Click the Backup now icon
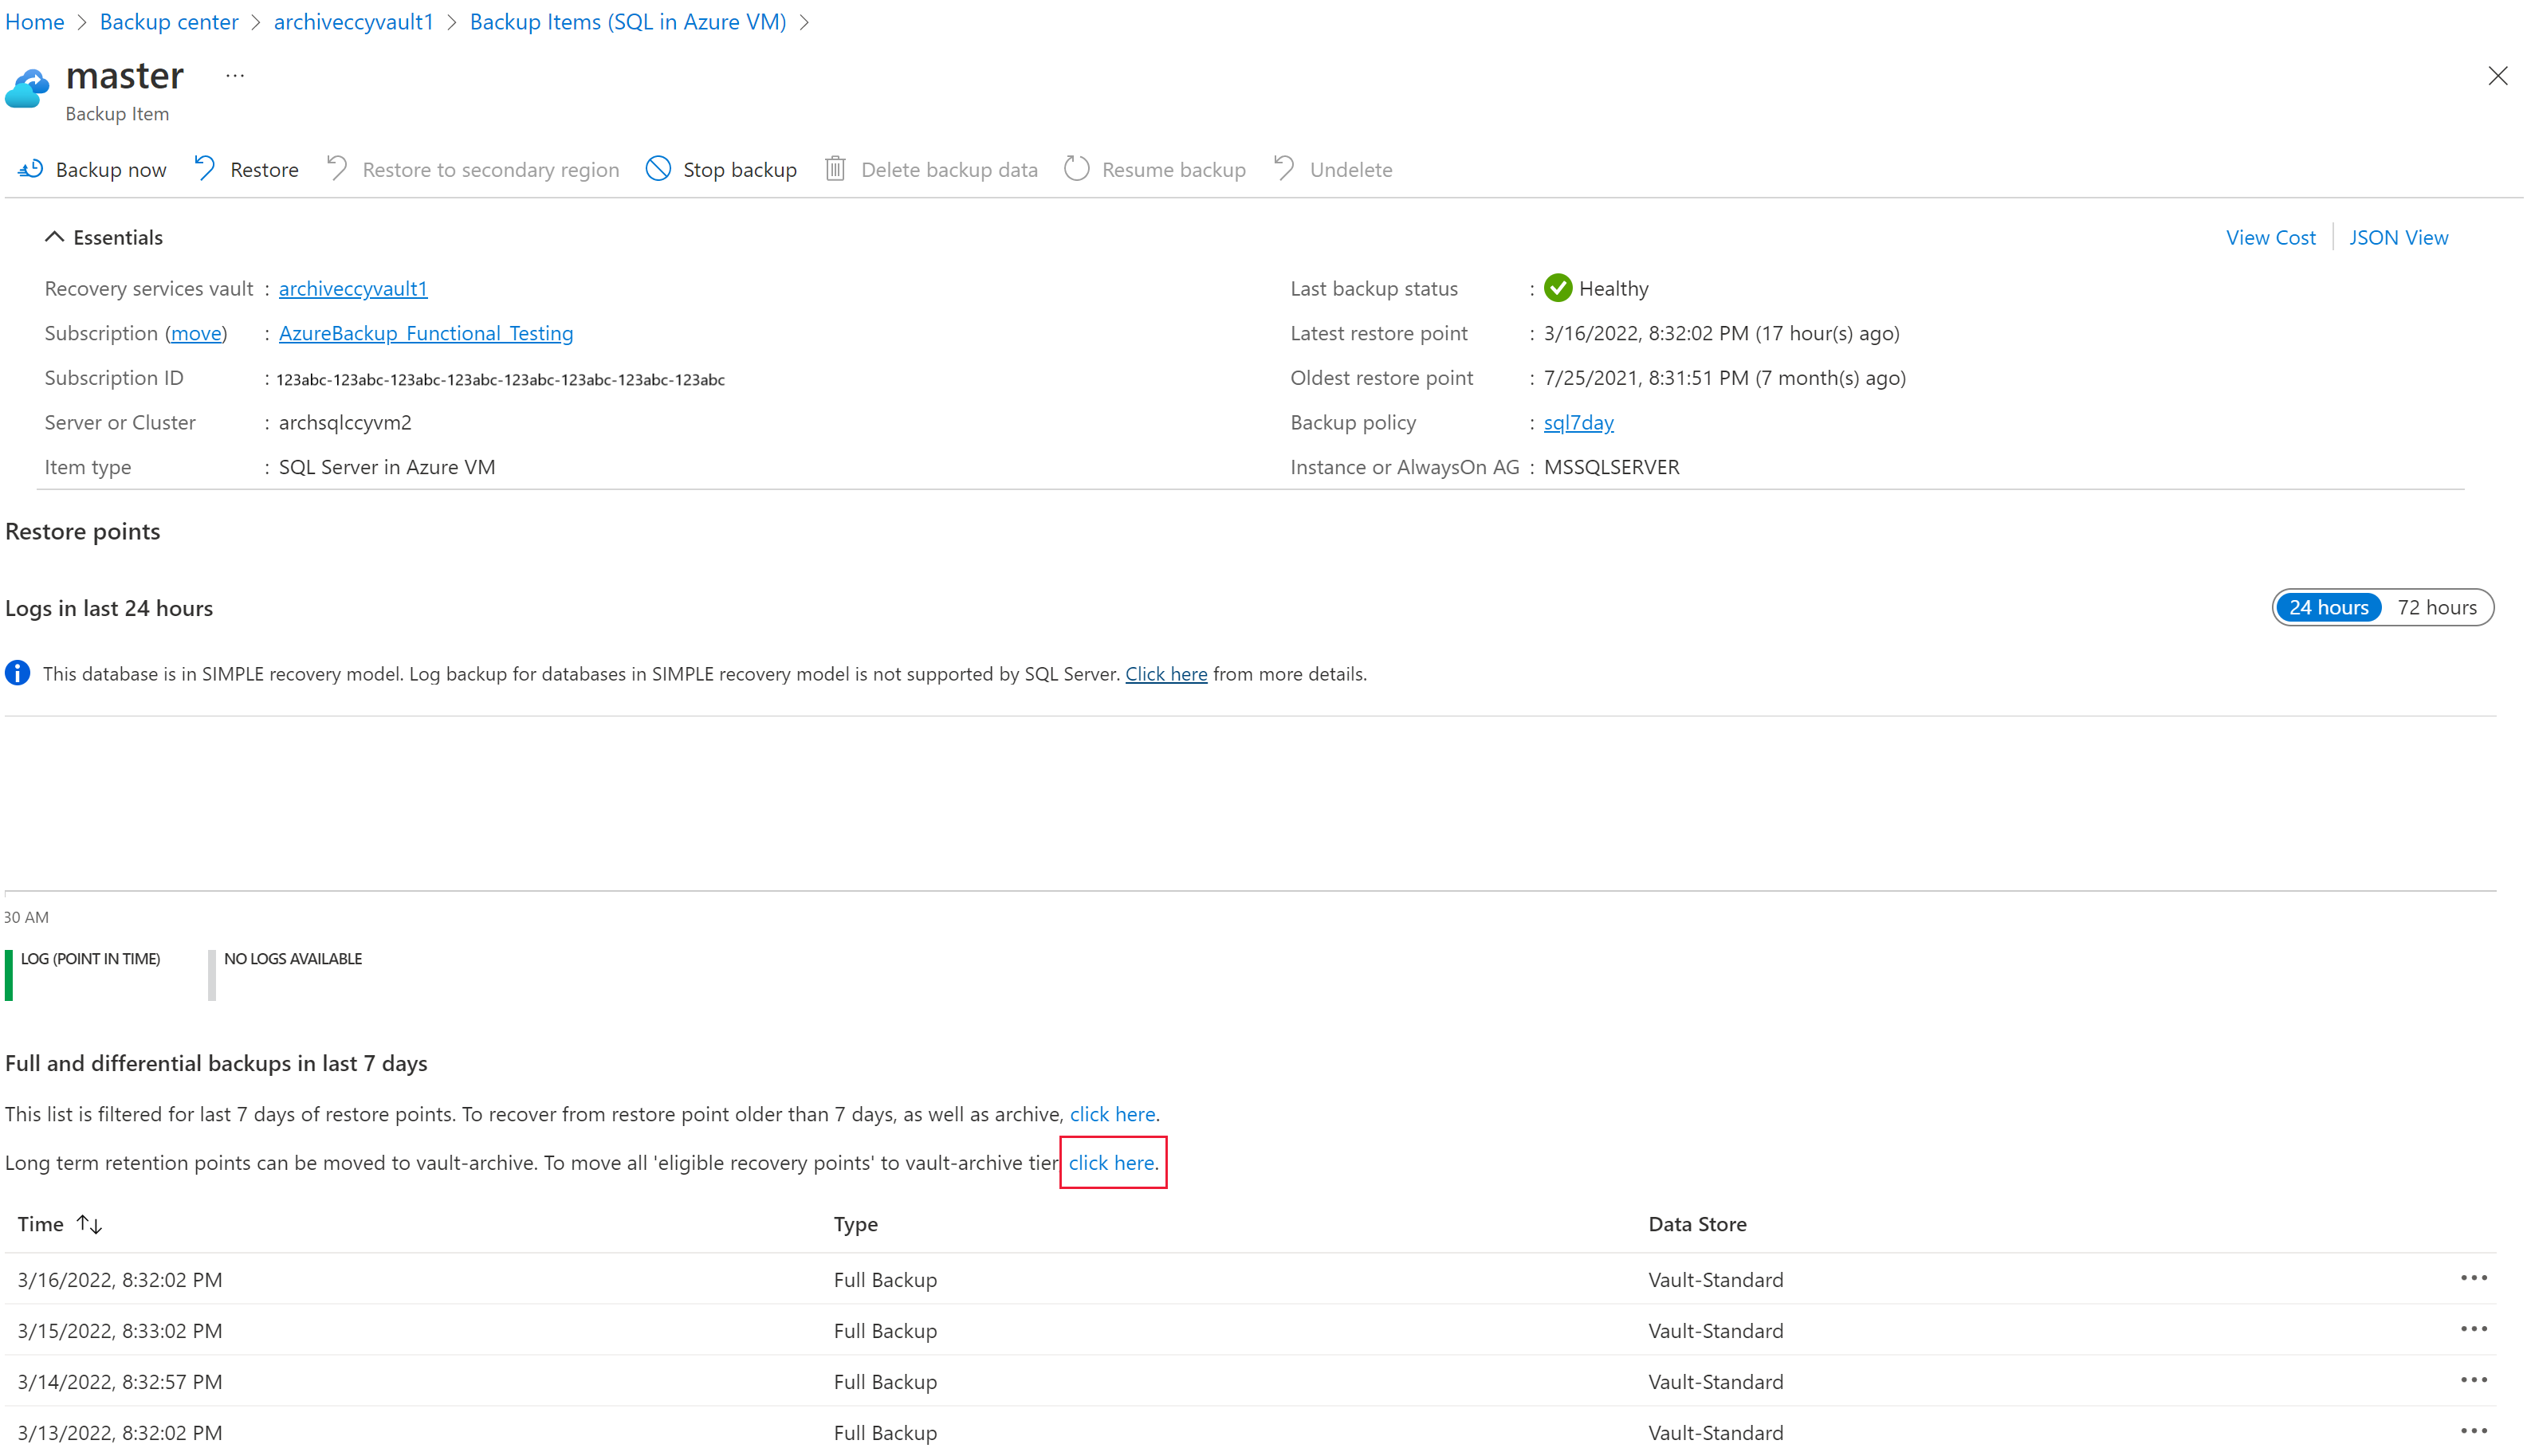 tap(29, 168)
